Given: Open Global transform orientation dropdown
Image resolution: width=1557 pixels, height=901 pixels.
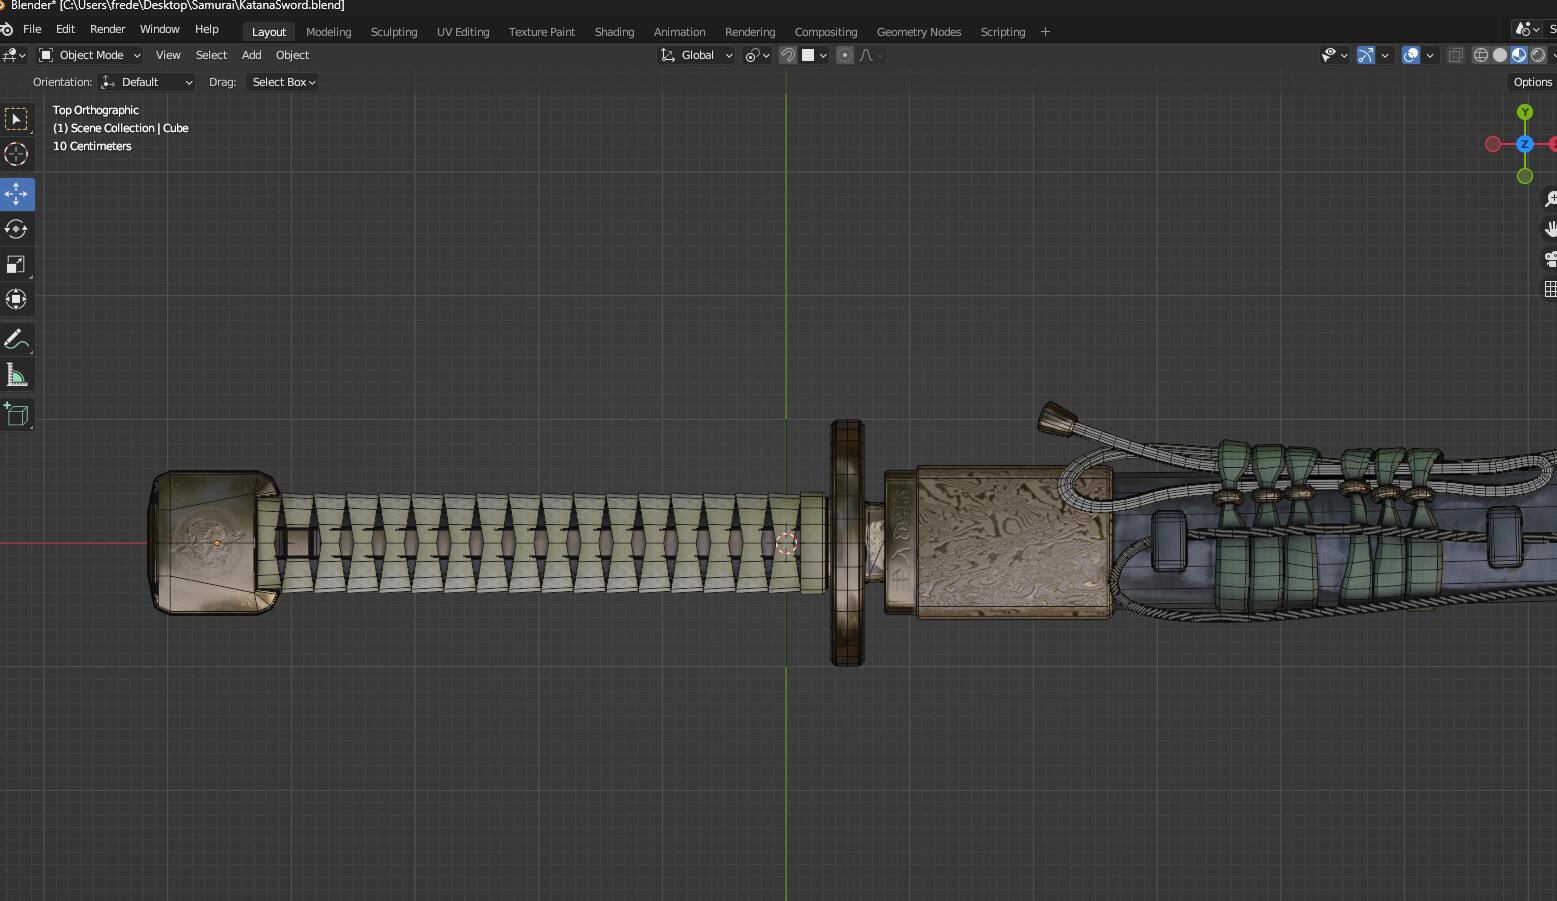Looking at the screenshot, I should [x=696, y=55].
